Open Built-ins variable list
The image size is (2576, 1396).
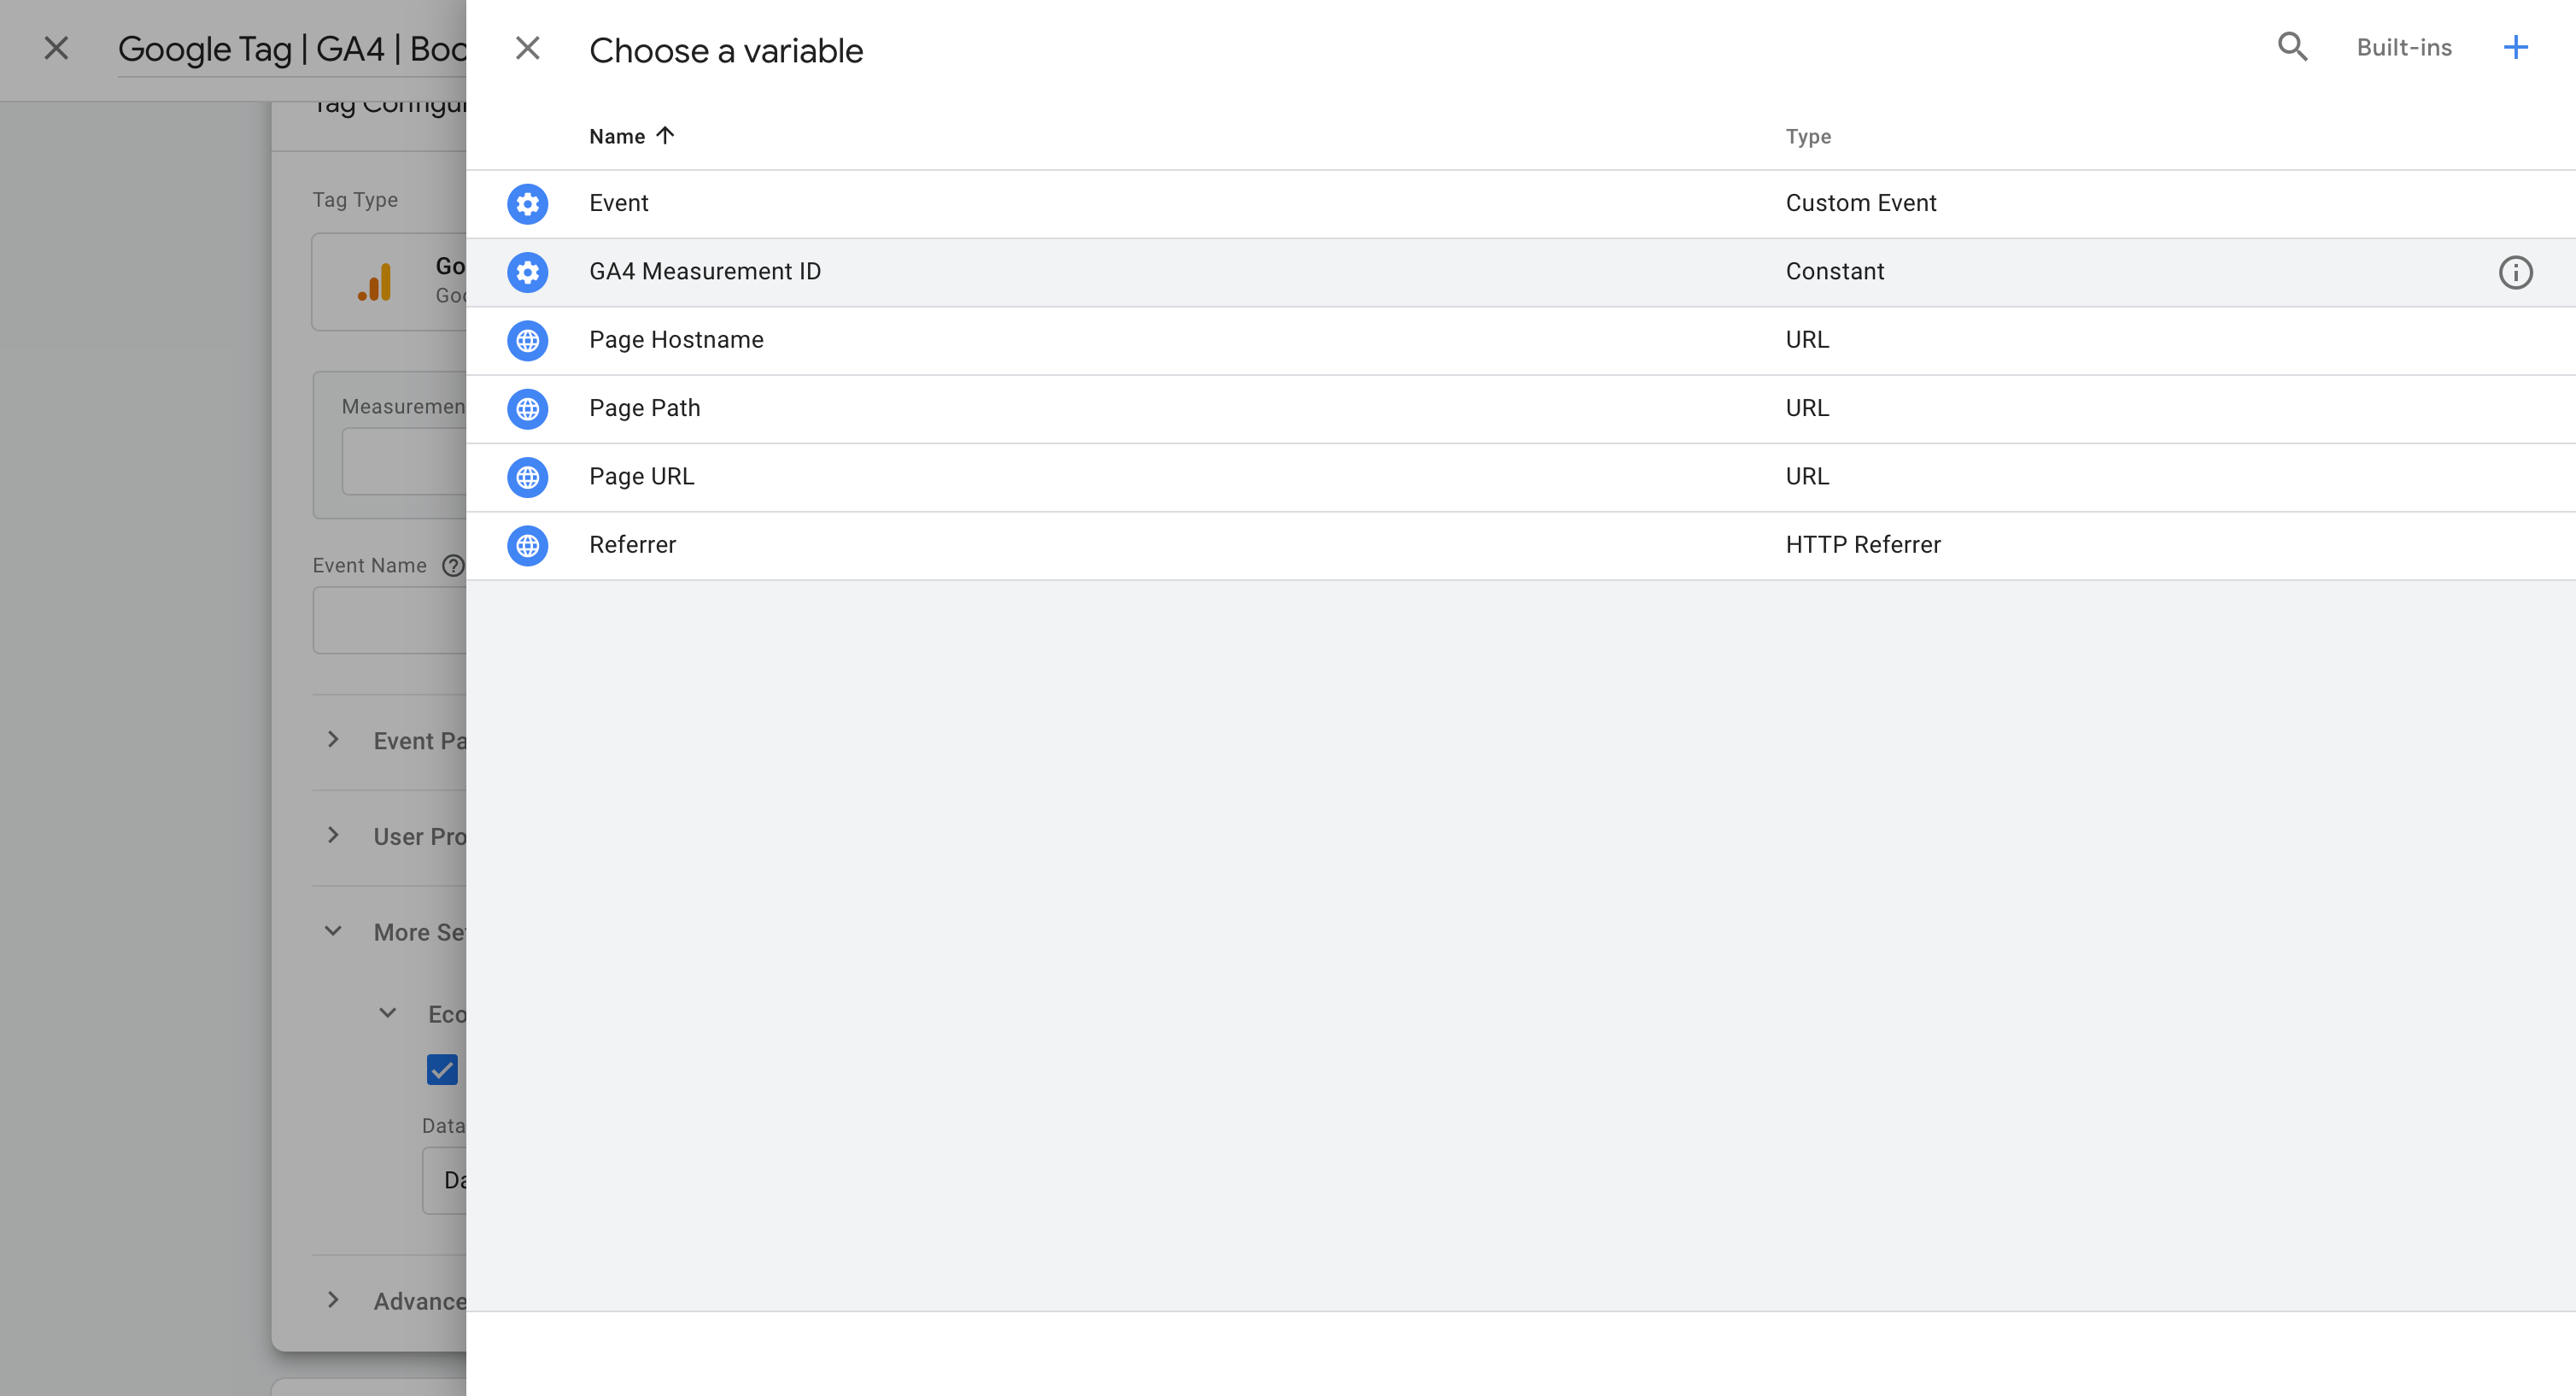click(2404, 47)
